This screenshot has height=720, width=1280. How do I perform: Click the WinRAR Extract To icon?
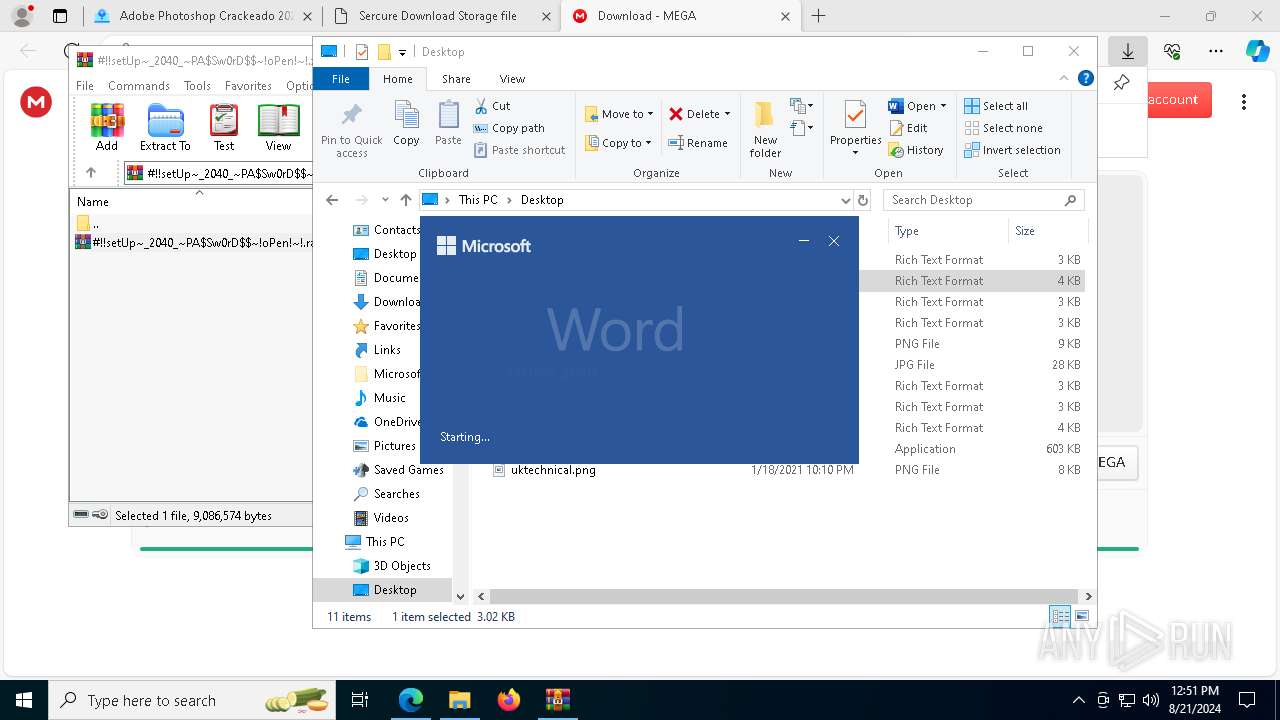click(165, 127)
